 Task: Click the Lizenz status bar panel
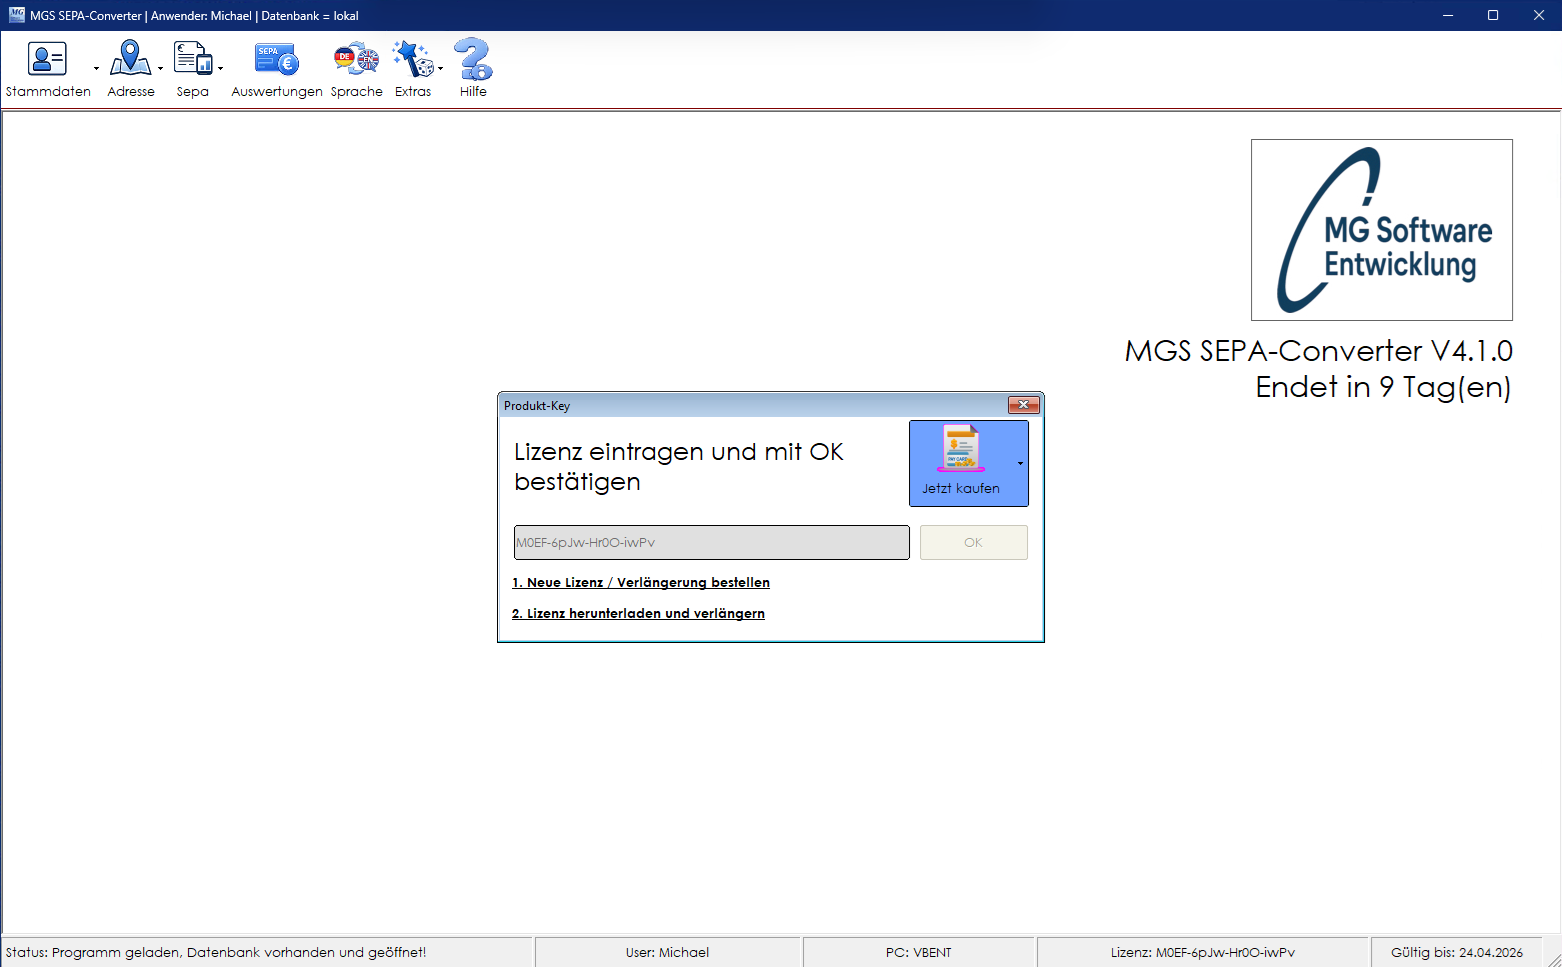[x=1202, y=952]
